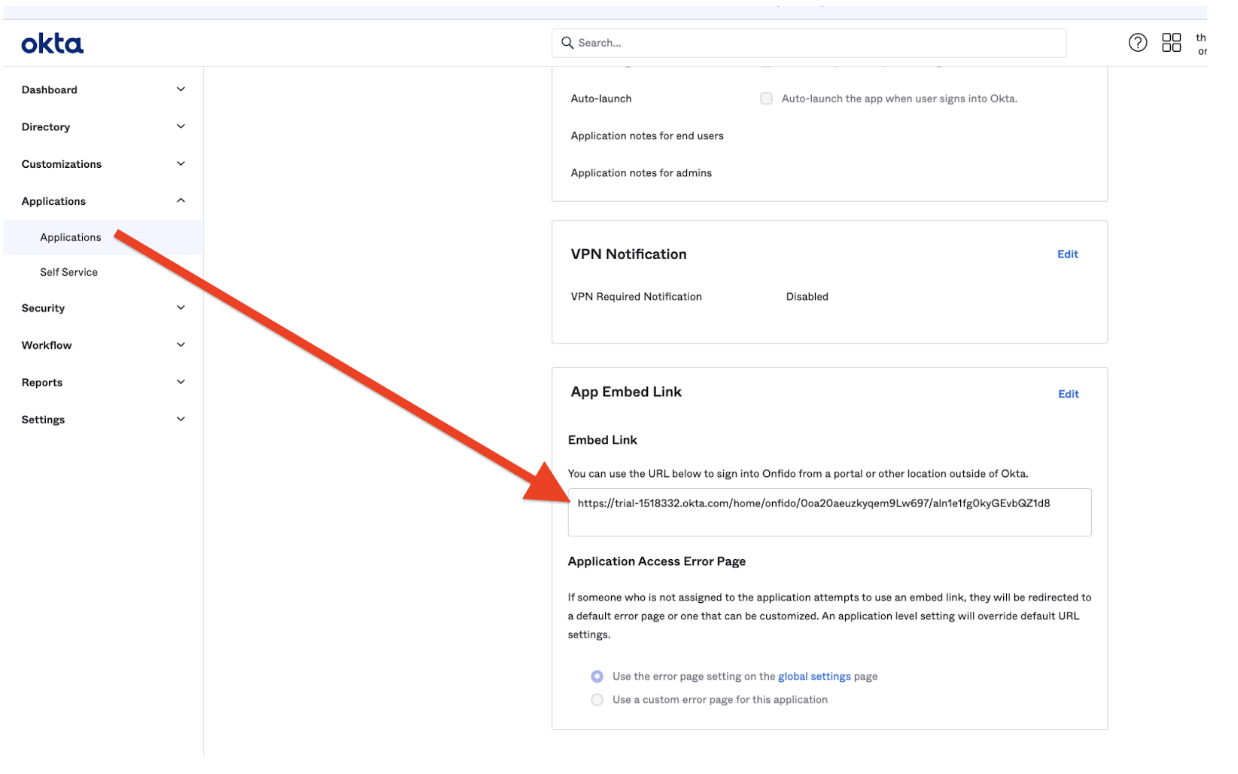Image resolution: width=1238 pixels, height=774 pixels.
Task: Edit the App Embed Link section
Action: [x=1068, y=394]
